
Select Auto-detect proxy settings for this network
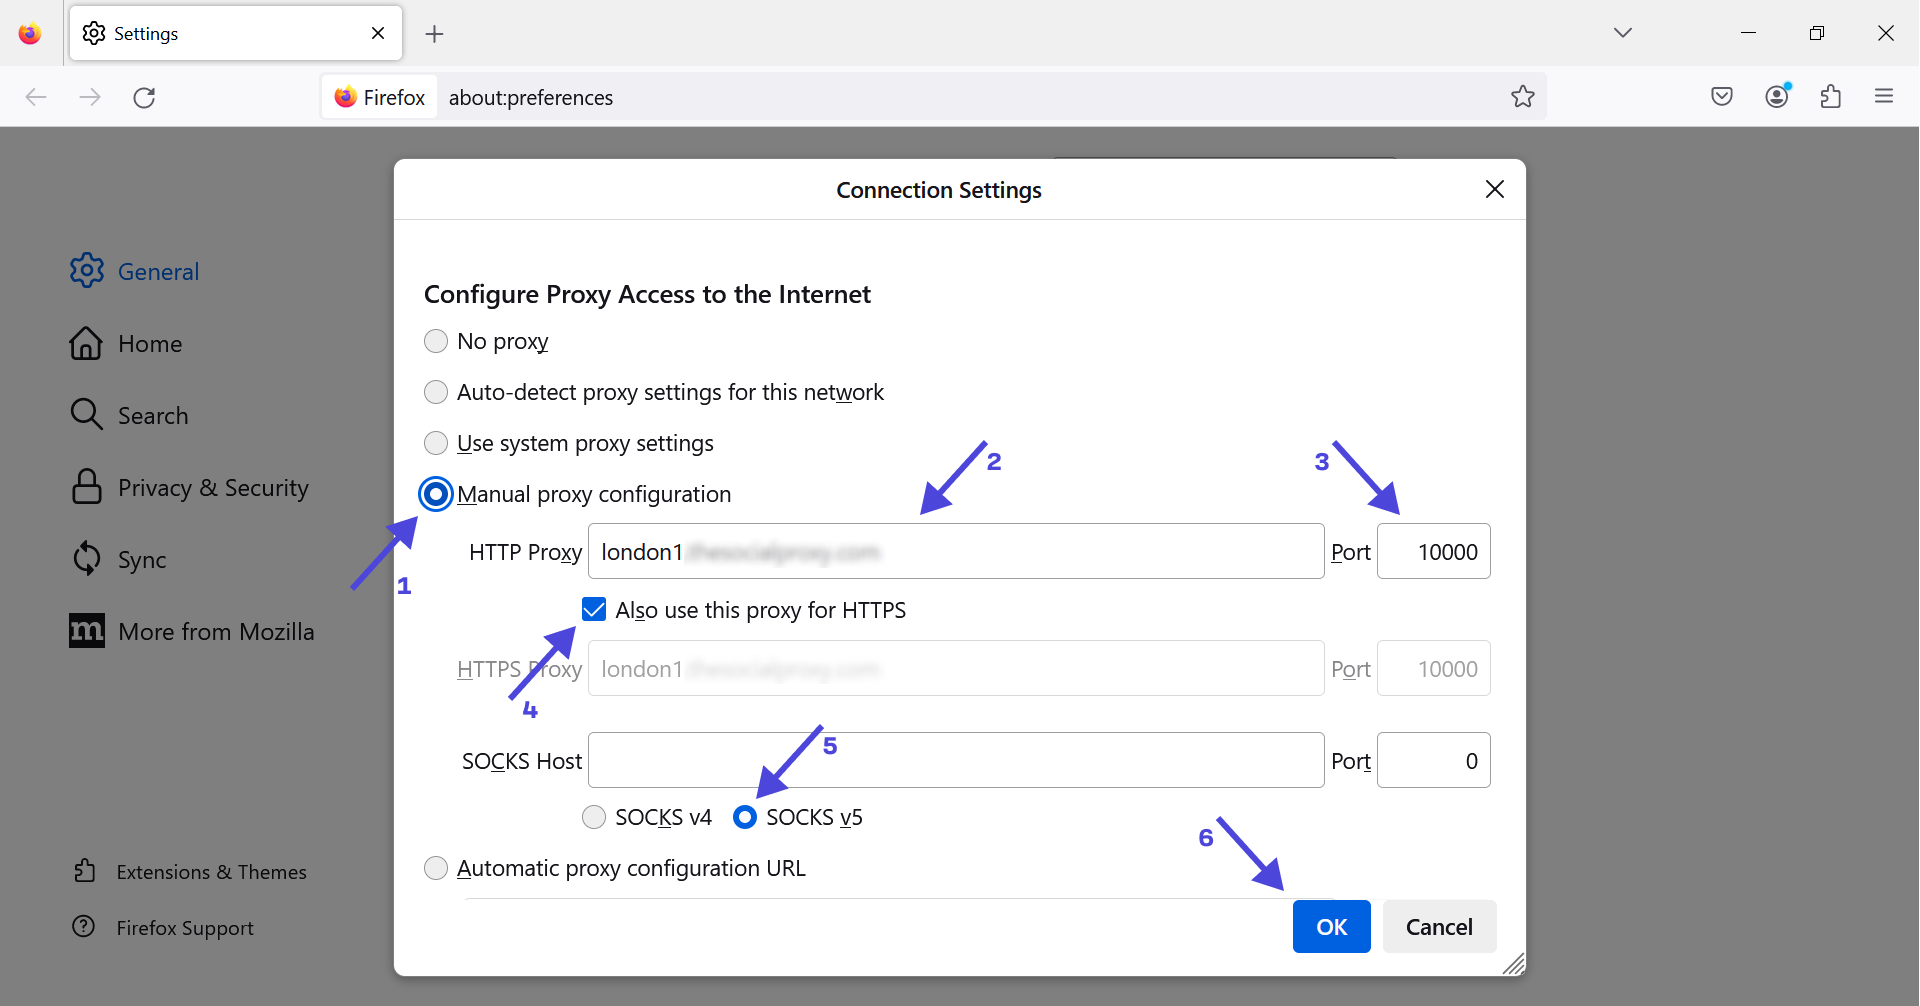436,392
